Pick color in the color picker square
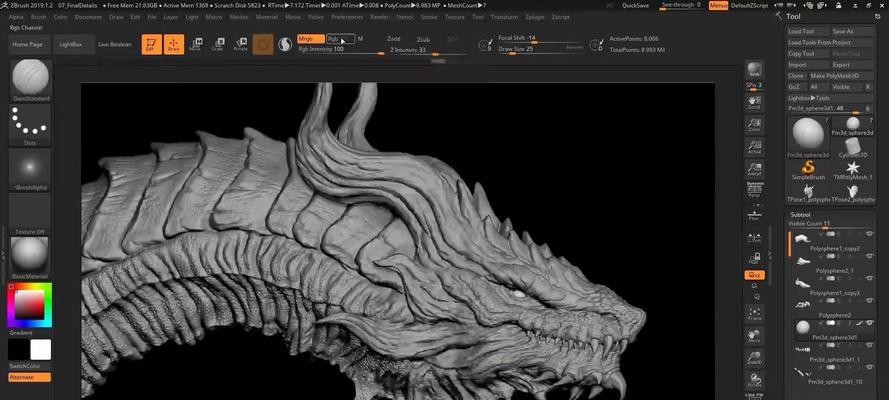The width and height of the screenshot is (889, 400). point(29,305)
